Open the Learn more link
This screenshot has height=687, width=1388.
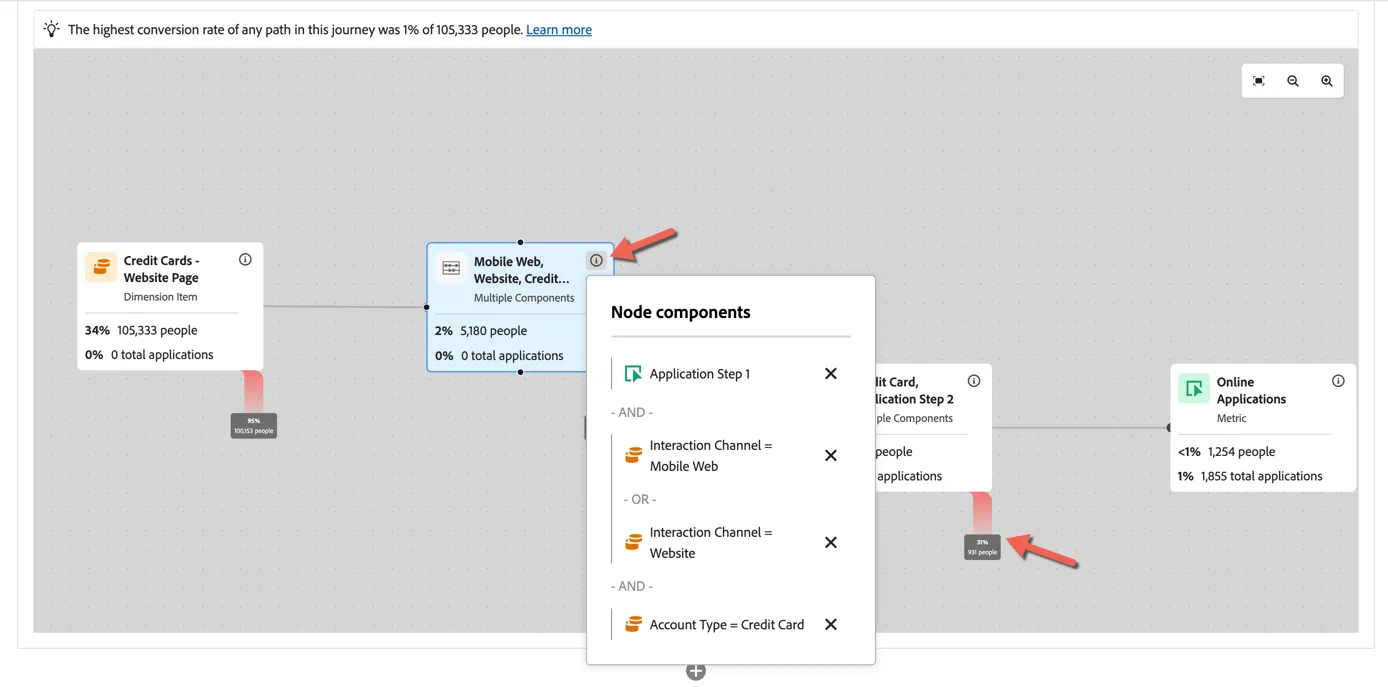(559, 30)
